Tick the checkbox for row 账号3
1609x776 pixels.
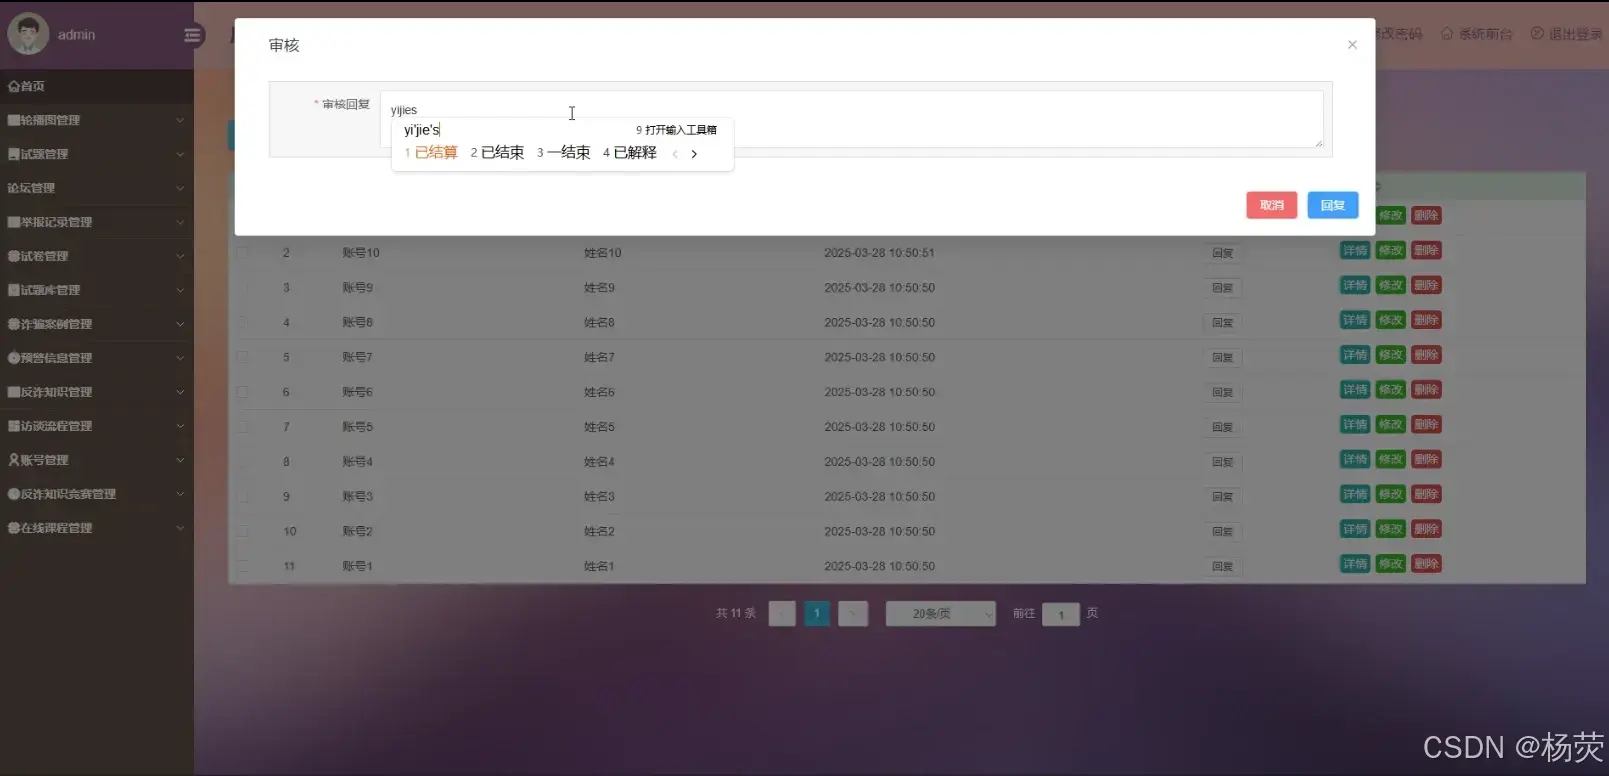pyautogui.click(x=242, y=497)
